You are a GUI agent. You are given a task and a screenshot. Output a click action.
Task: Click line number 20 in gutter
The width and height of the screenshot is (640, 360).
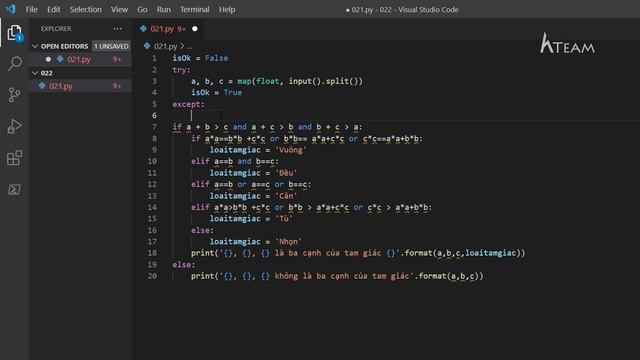[x=152, y=276]
